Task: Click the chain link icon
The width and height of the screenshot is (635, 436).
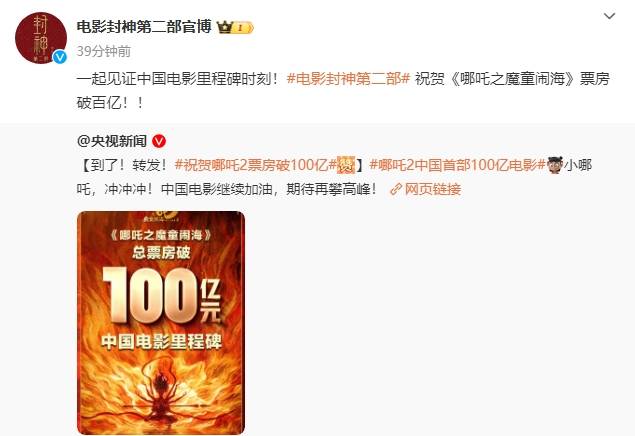Action: point(396,189)
